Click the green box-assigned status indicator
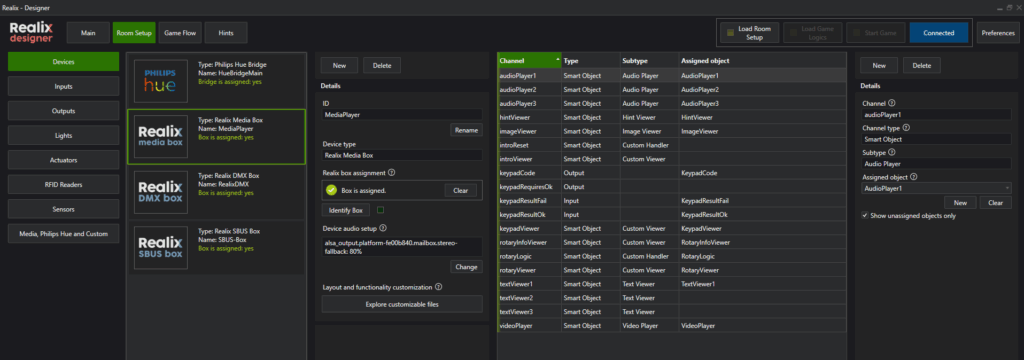Screen dimensions: 1024x360 (332, 190)
